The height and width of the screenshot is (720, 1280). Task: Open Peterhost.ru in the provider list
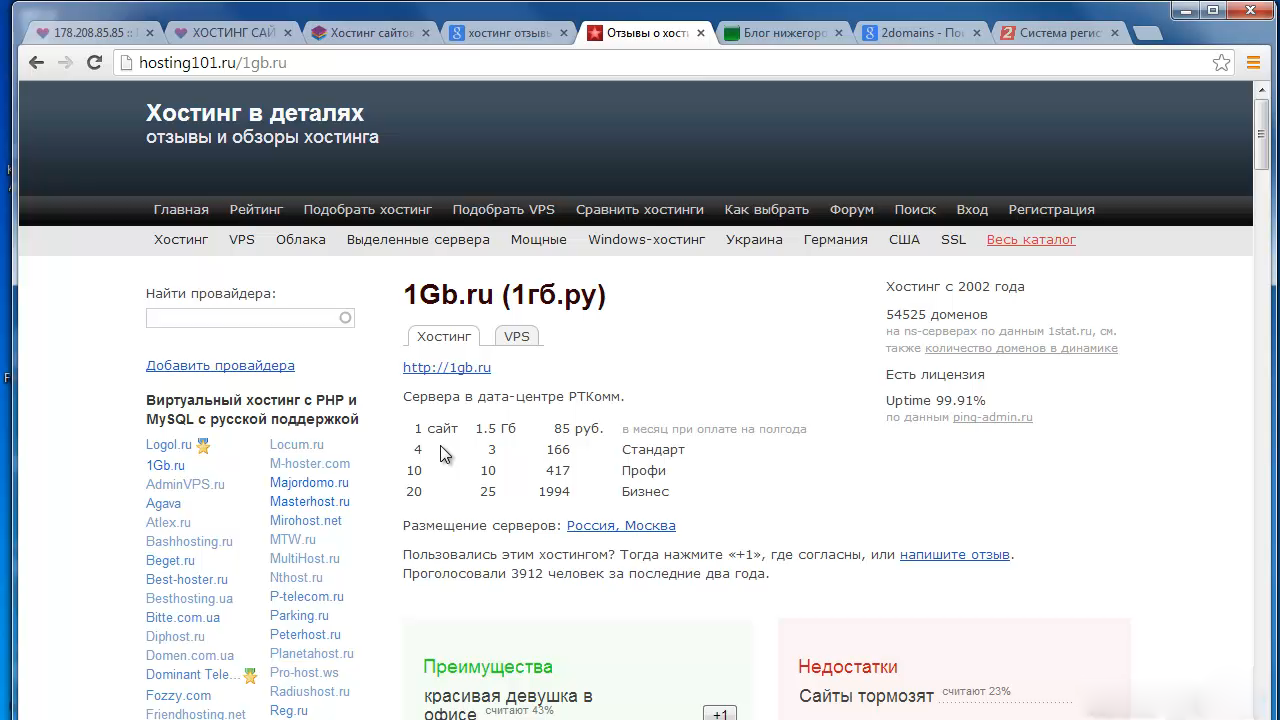pos(305,635)
